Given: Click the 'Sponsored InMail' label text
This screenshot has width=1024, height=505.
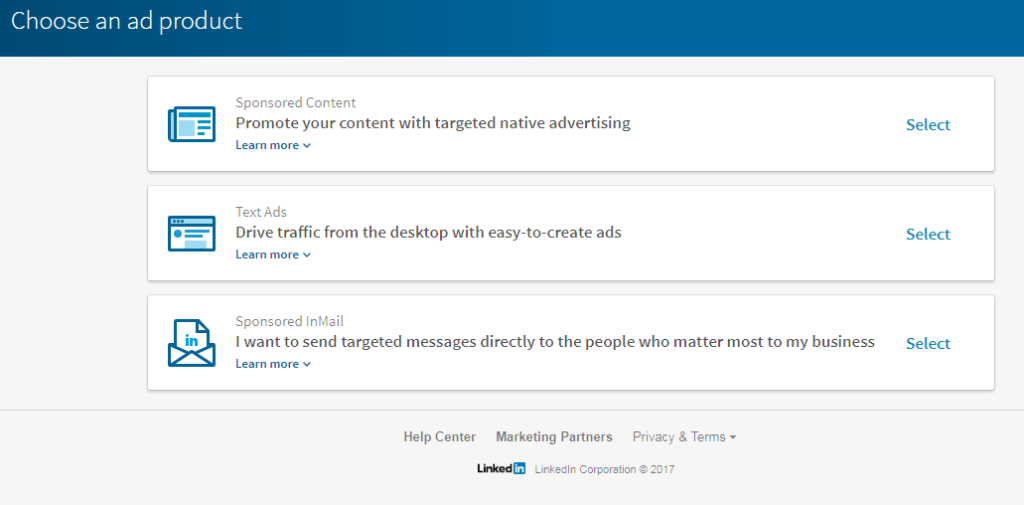Looking at the screenshot, I should pyautogui.click(x=289, y=321).
